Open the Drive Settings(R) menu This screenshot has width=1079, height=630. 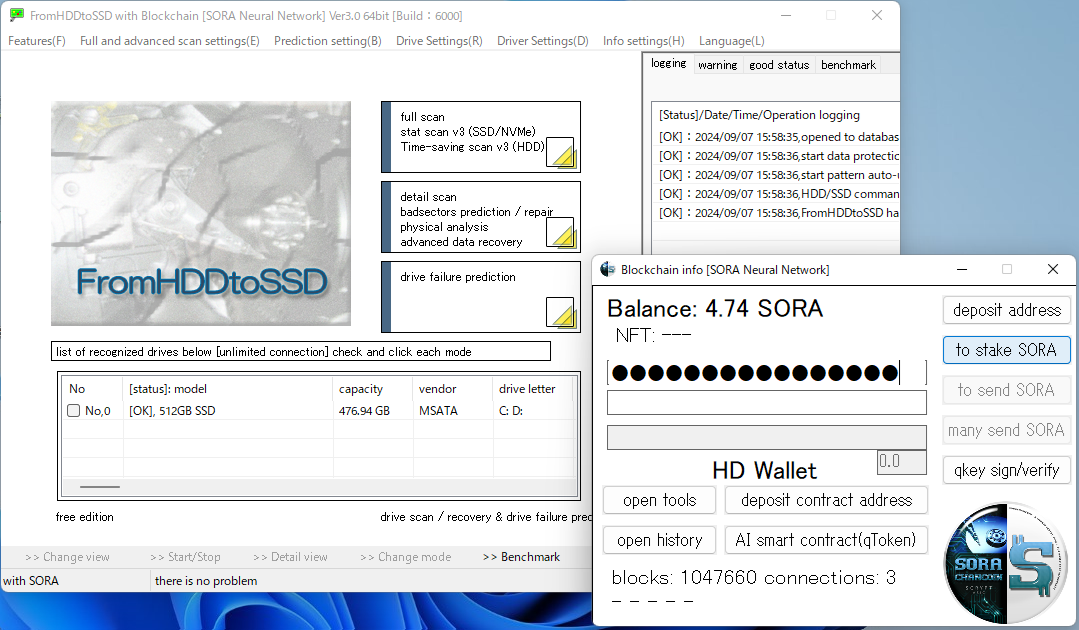point(439,41)
